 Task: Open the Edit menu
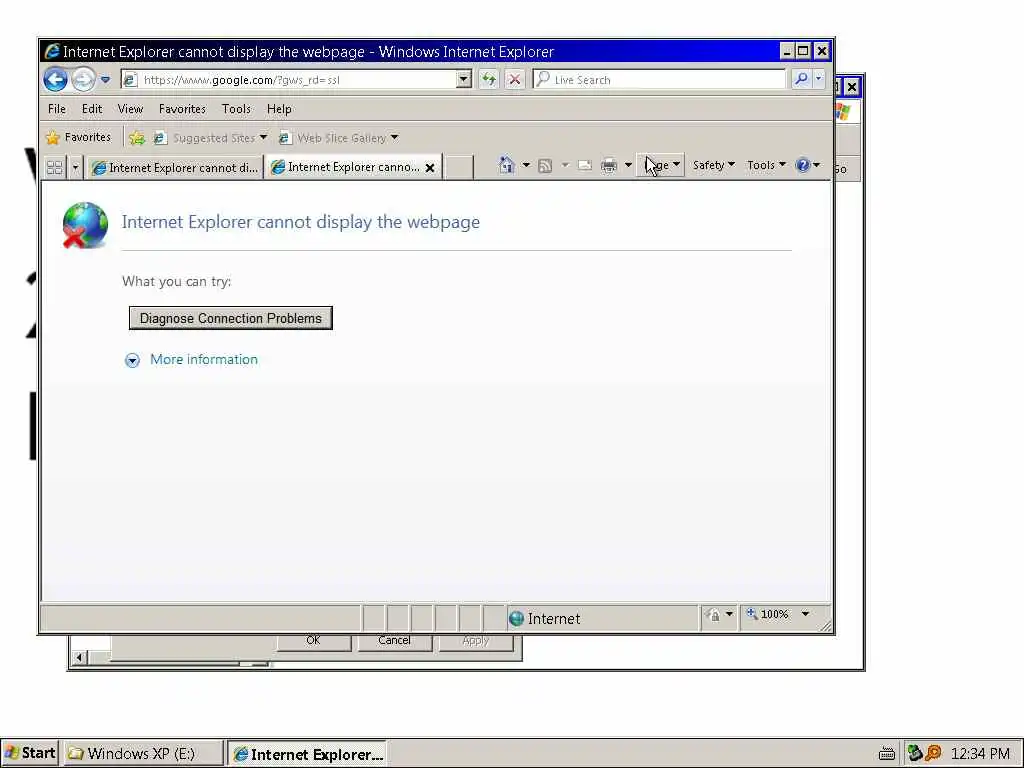pyautogui.click(x=91, y=109)
